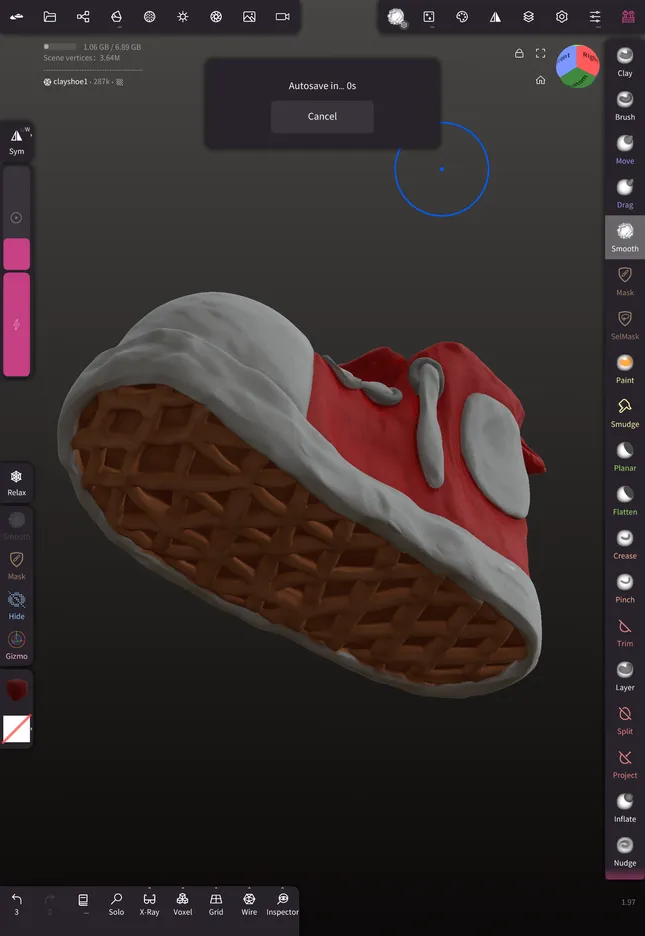Toggle the Relax option
The image size is (645, 936).
[x=17, y=483]
